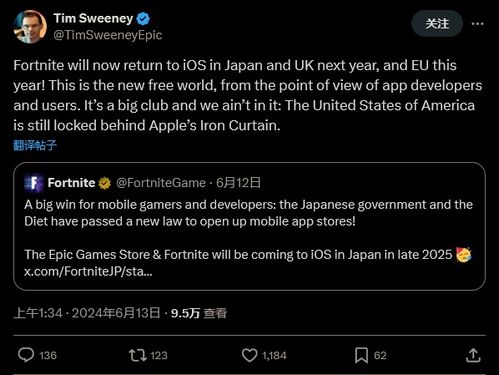Click 翻译帖子 to translate the post
Image resolution: width=499 pixels, height=375 pixels.
point(35,145)
